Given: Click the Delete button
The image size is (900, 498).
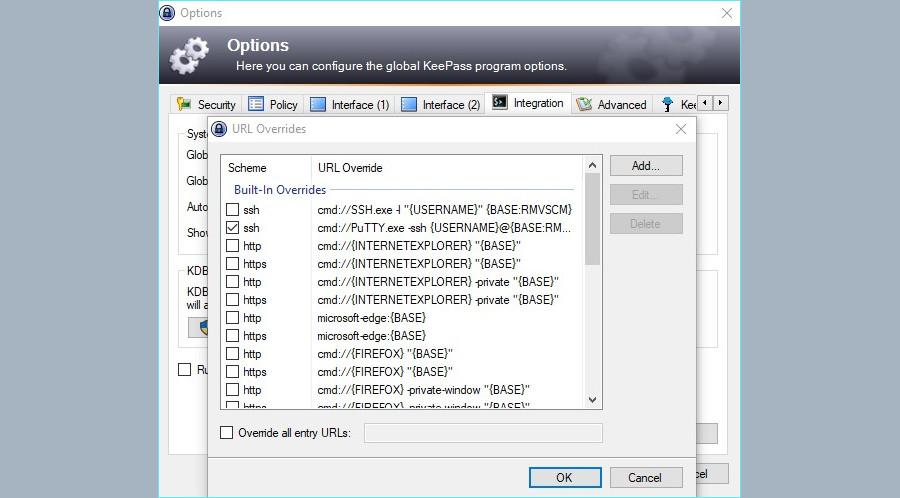Looking at the screenshot, I should [646, 224].
